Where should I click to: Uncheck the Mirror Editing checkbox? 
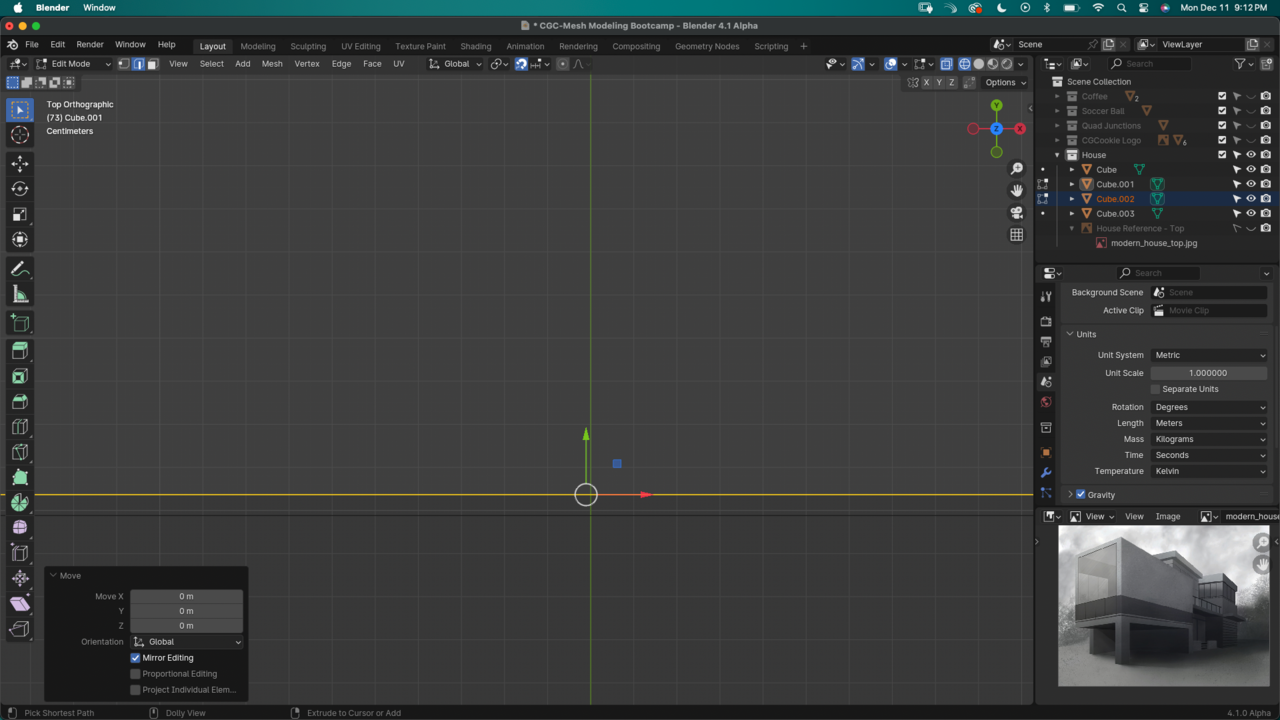(136, 658)
